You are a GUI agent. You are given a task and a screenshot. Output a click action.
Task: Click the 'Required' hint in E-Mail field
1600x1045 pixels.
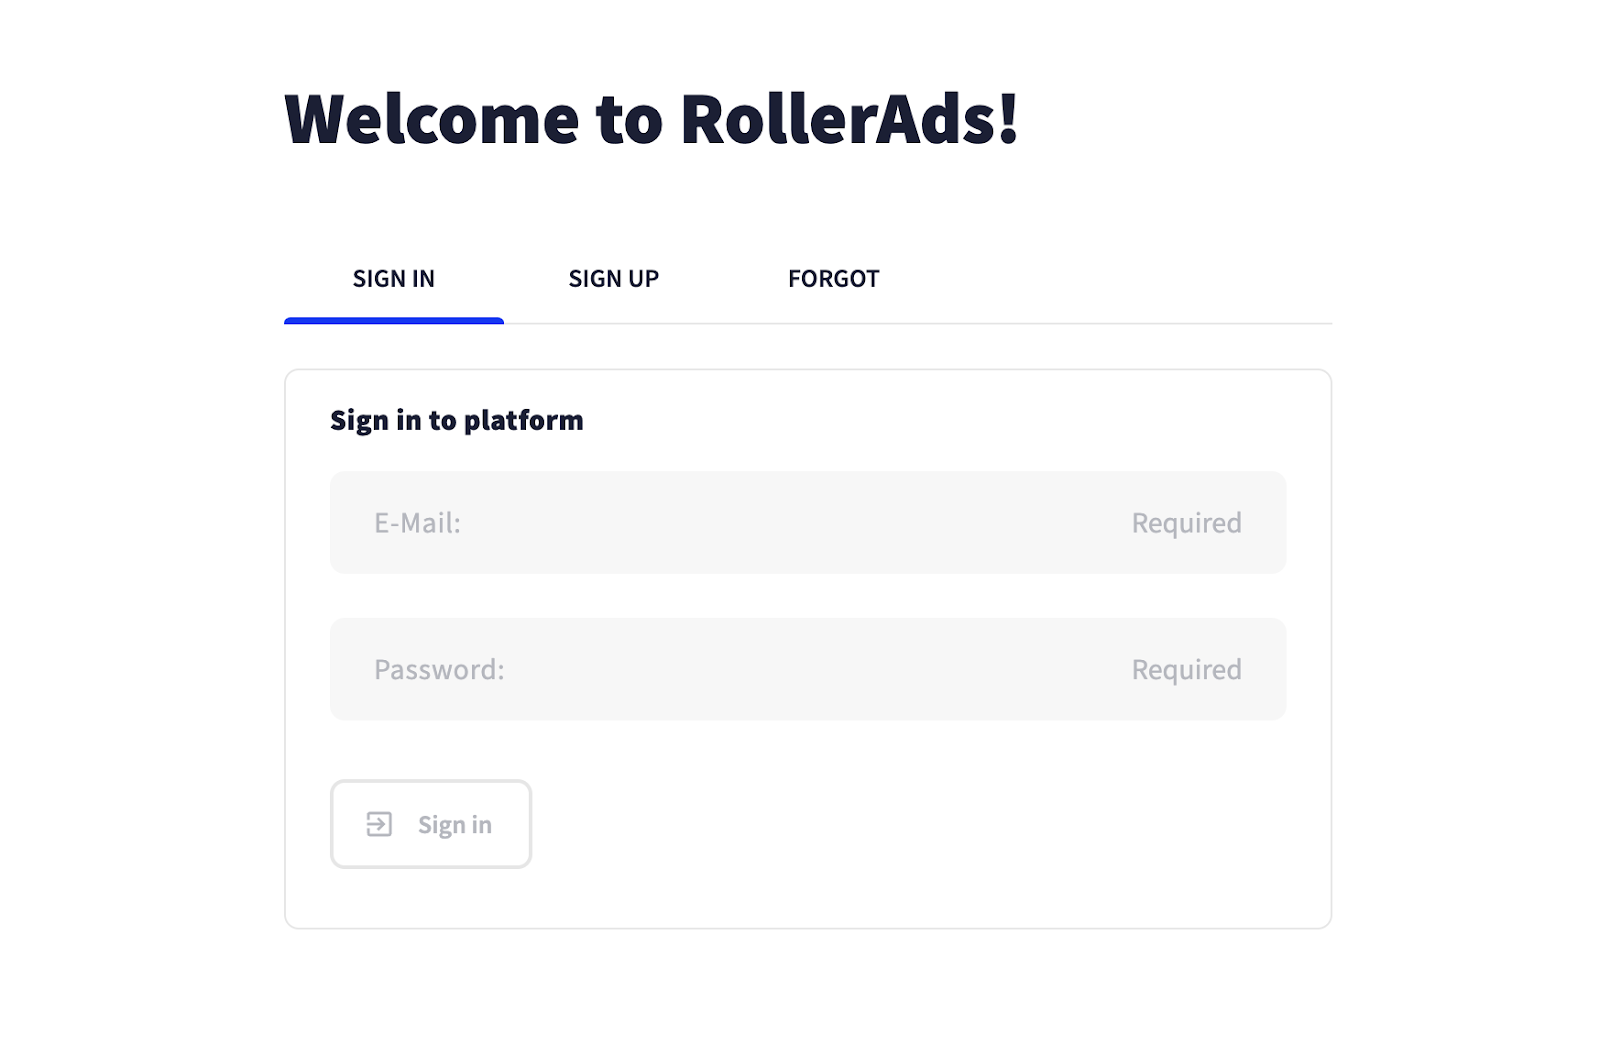pyautogui.click(x=1186, y=523)
